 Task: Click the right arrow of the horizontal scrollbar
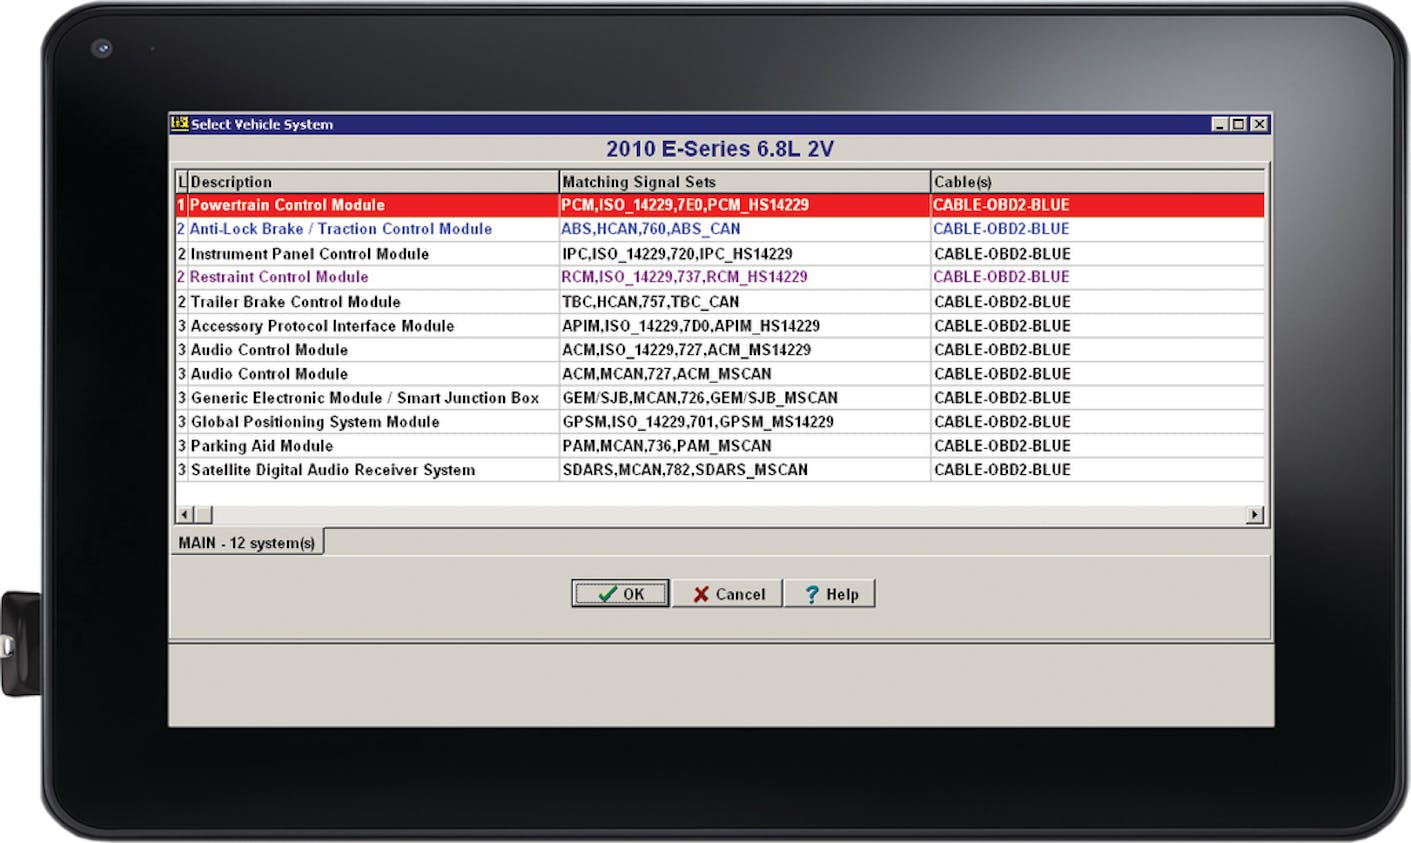pos(1255,513)
